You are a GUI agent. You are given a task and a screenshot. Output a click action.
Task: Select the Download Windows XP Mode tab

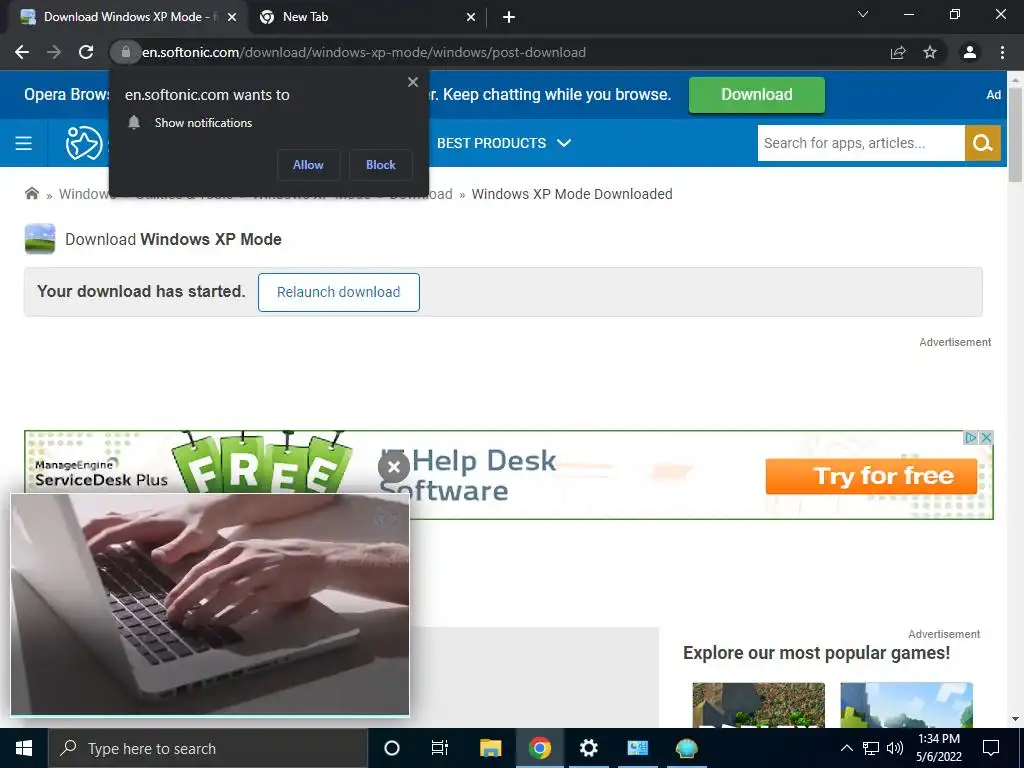coord(128,18)
